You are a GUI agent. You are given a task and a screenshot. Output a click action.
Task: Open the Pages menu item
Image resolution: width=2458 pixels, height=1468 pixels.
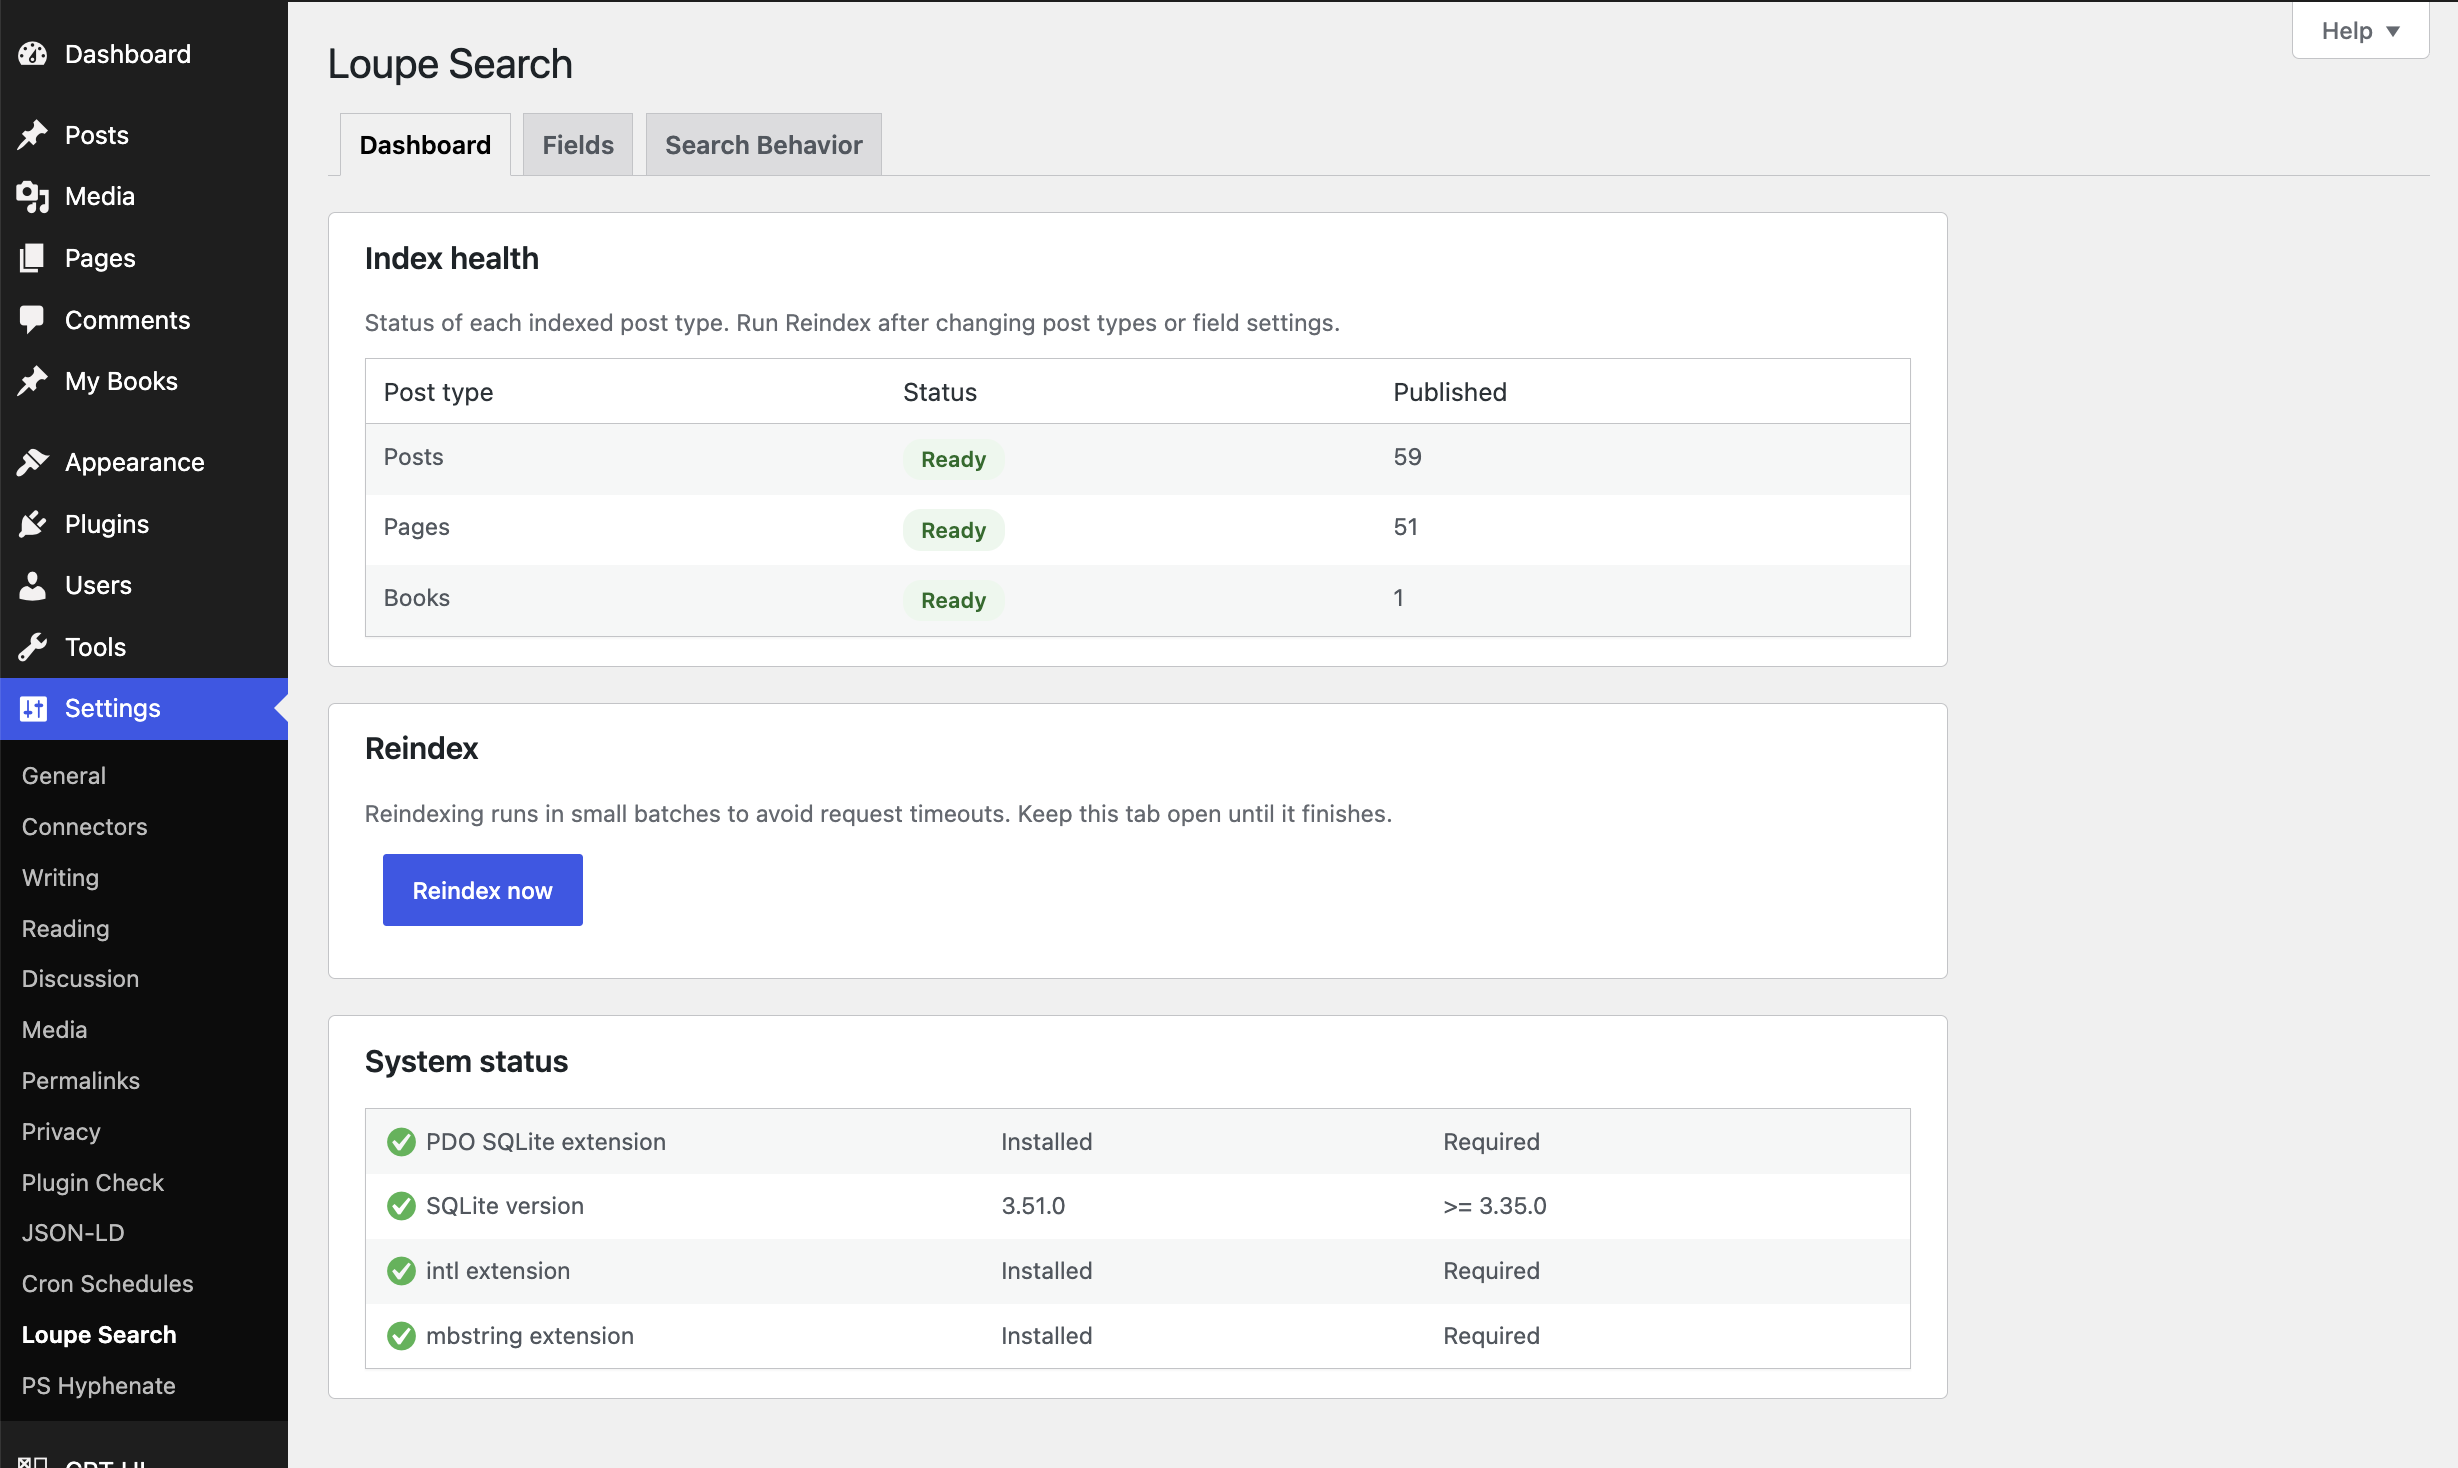(144, 258)
